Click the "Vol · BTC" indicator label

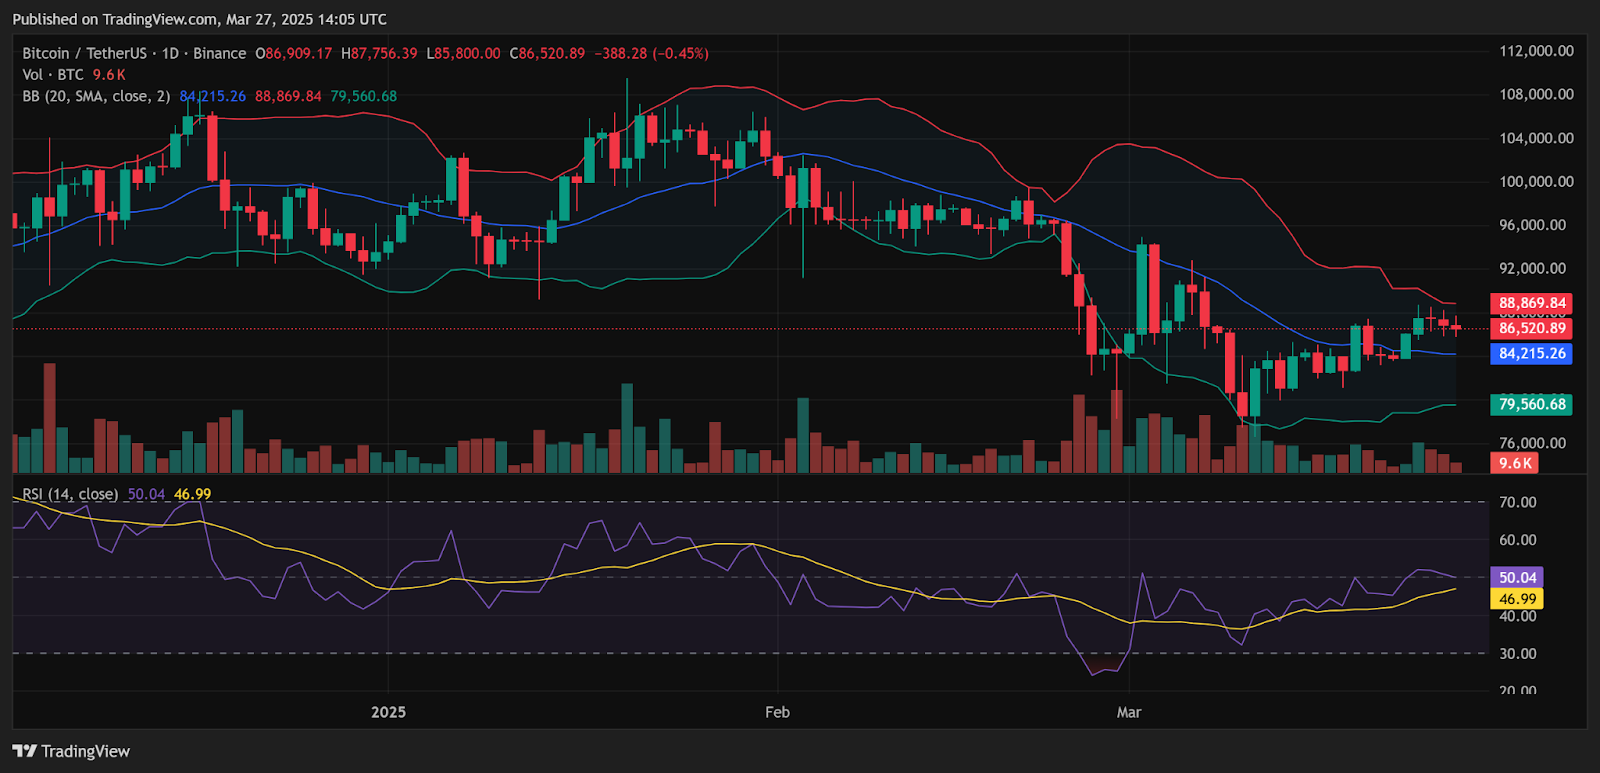point(53,75)
